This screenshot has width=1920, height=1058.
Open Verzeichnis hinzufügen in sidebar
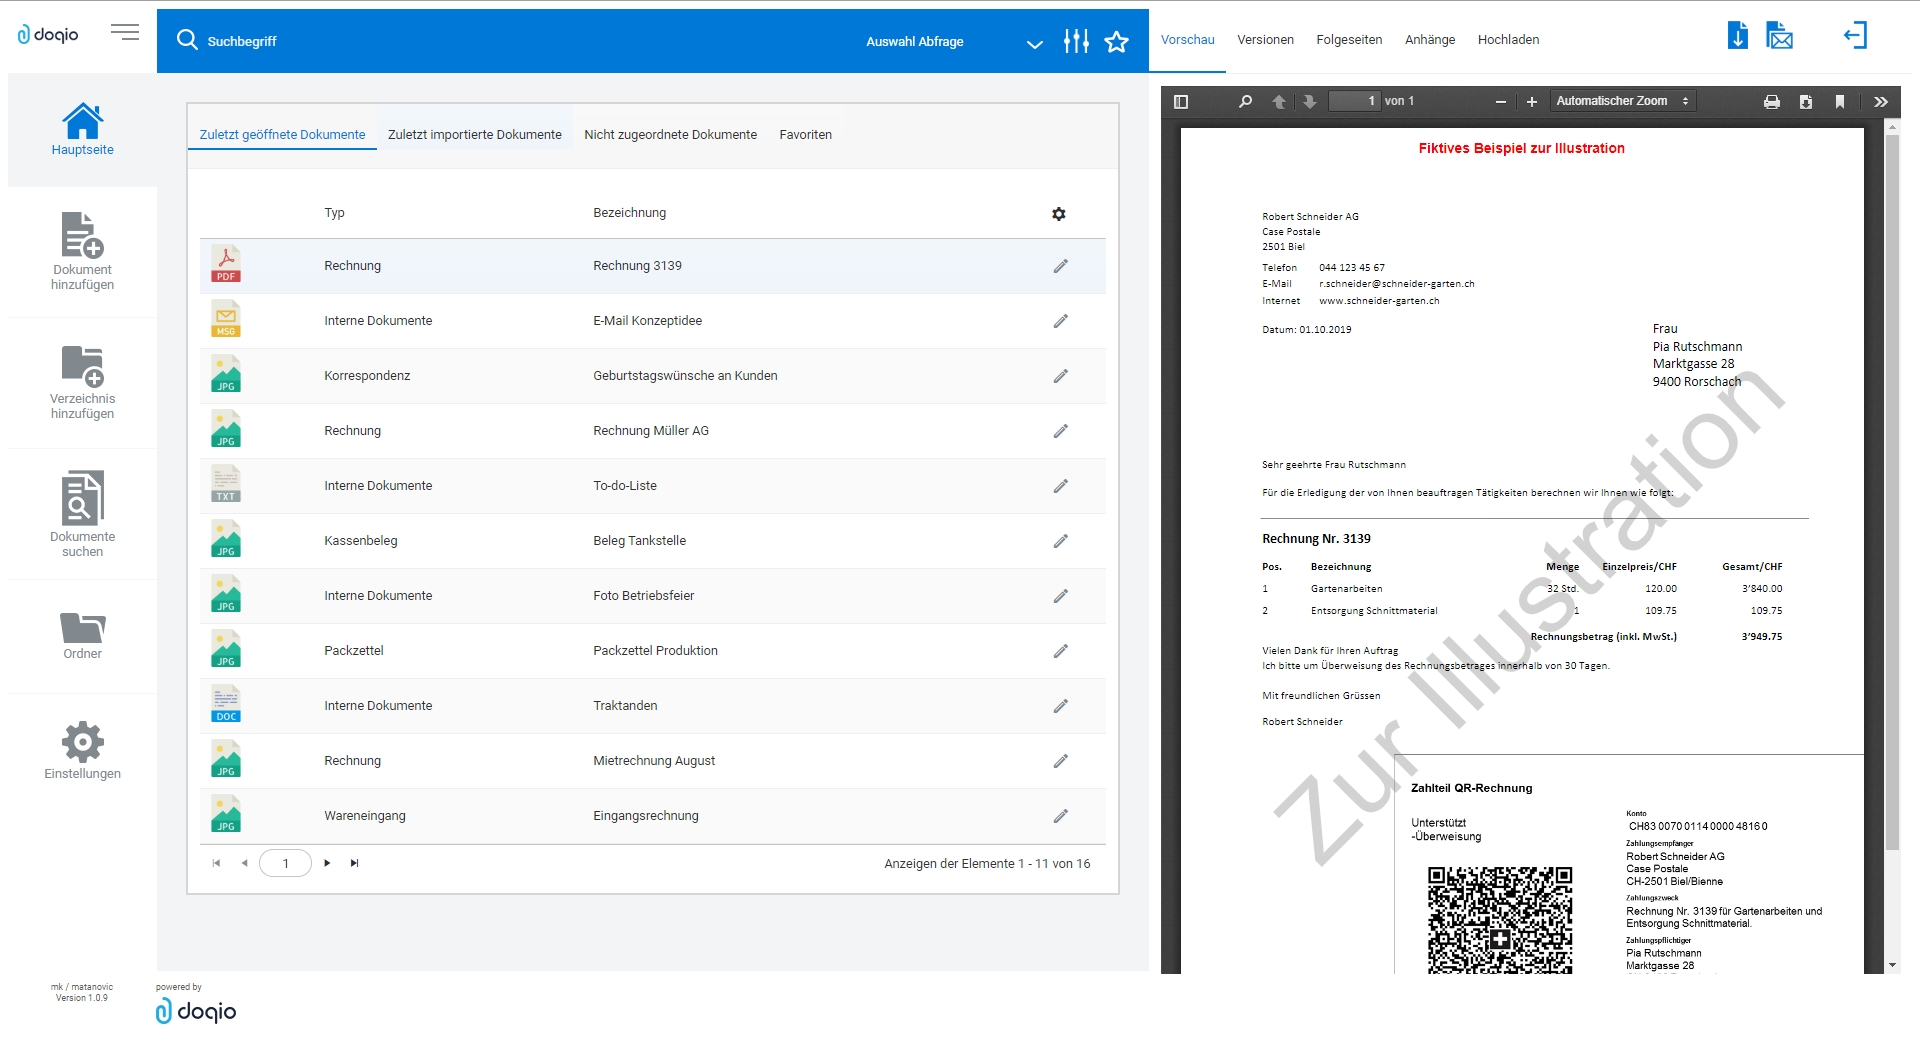point(82,381)
